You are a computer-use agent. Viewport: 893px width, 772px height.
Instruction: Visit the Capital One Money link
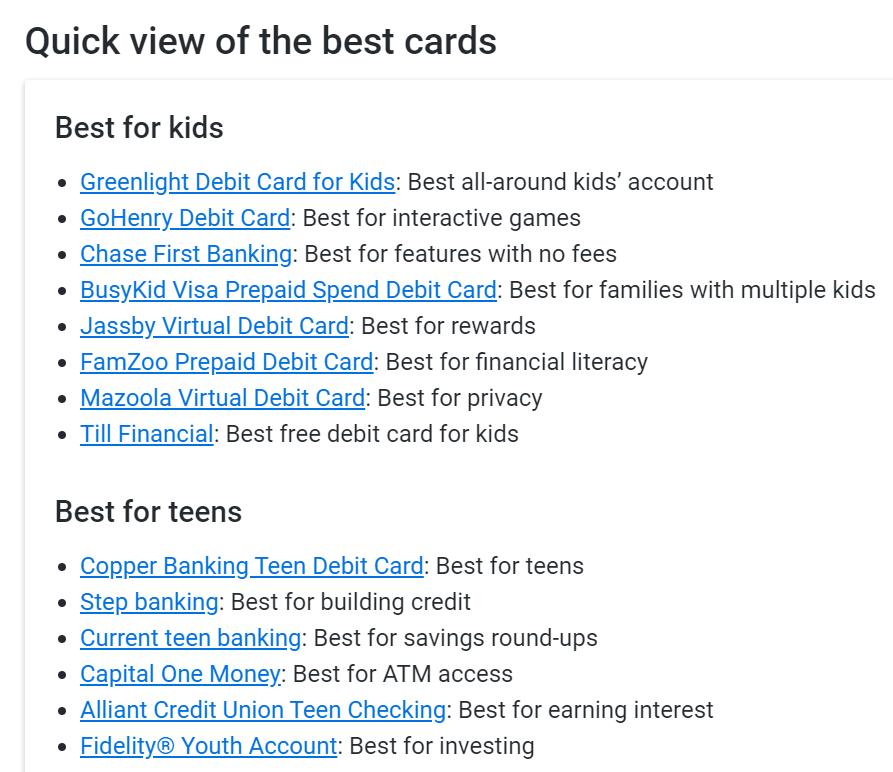[x=180, y=674]
